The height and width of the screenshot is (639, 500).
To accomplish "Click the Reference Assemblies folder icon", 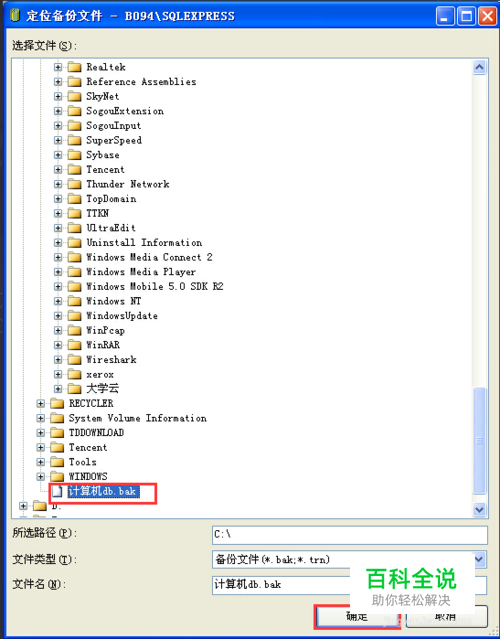I will point(74,82).
